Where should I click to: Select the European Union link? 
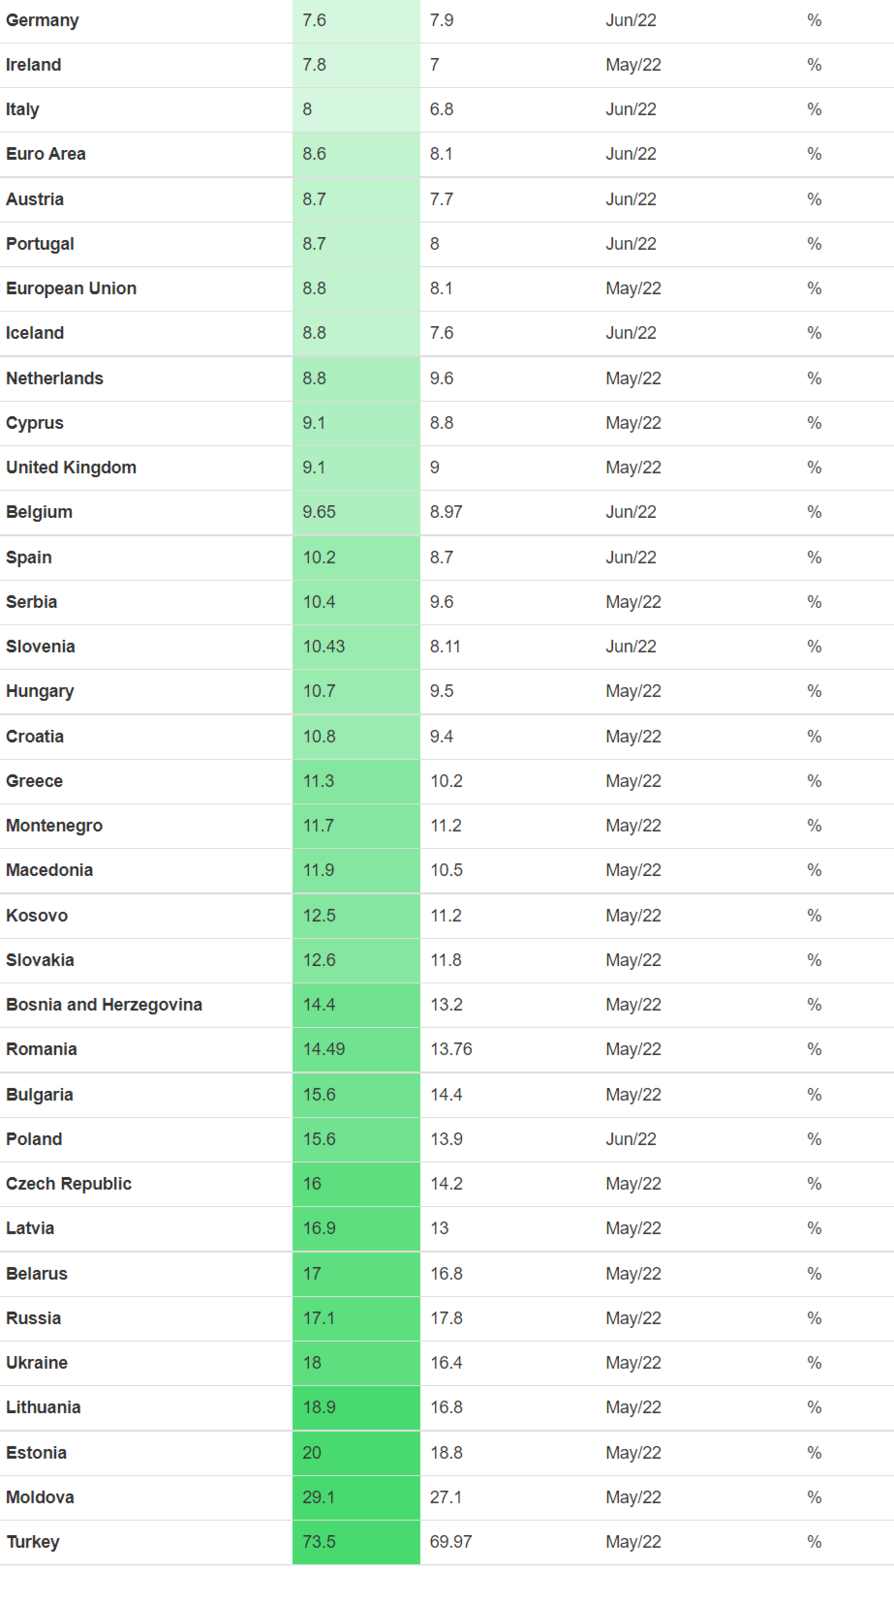(x=71, y=288)
